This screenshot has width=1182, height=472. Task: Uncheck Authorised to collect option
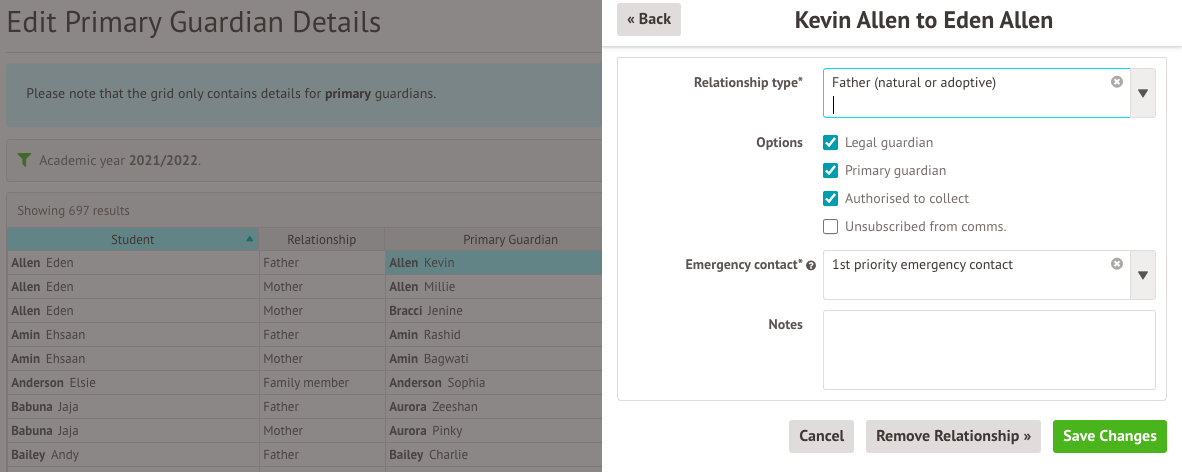pyautogui.click(x=830, y=198)
